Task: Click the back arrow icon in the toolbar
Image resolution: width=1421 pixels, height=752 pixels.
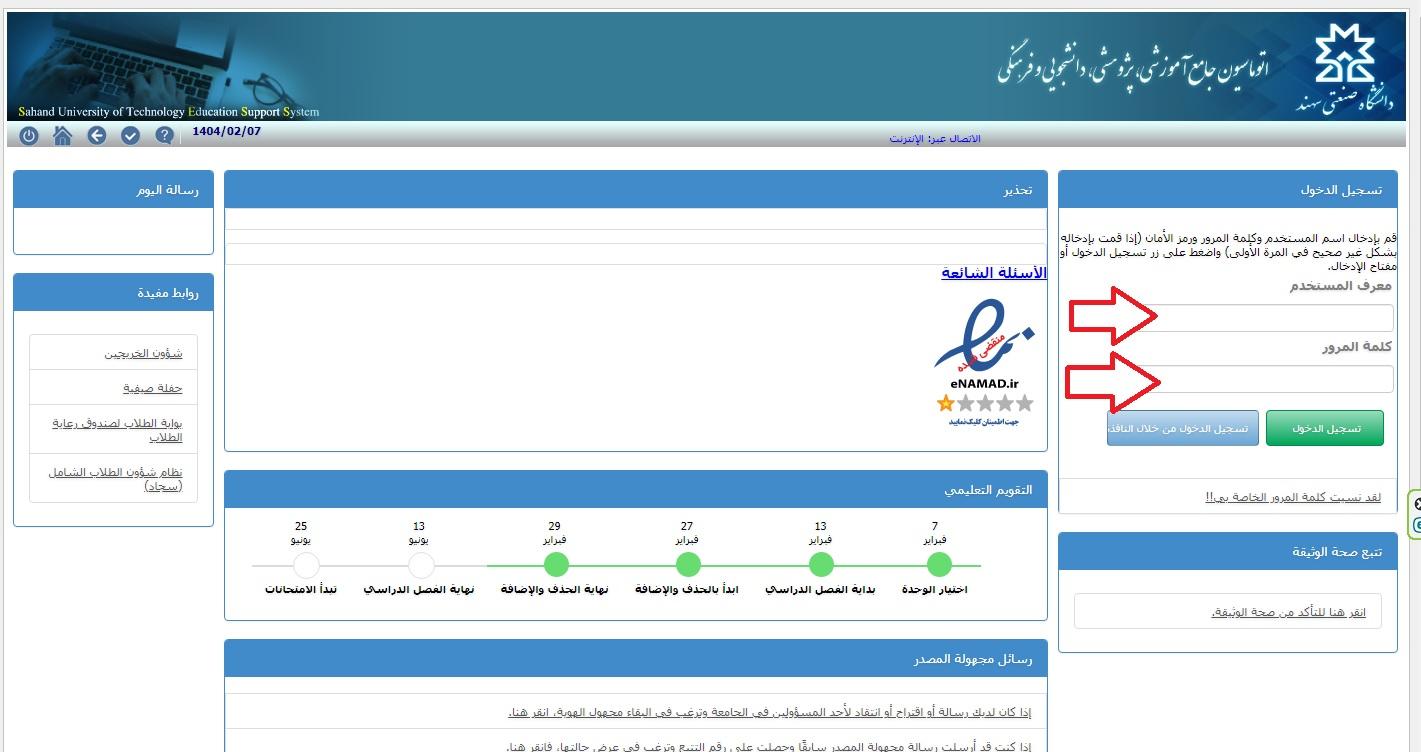Action: (97, 136)
